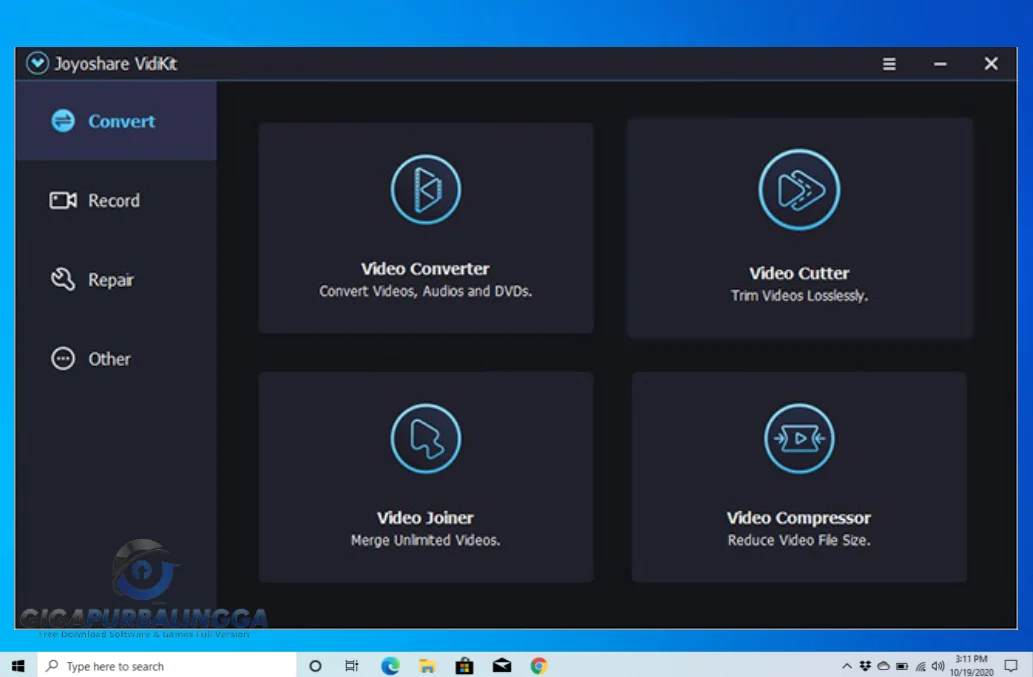
Task: Minimize the Joyoshare VidiKit window
Action: point(940,64)
